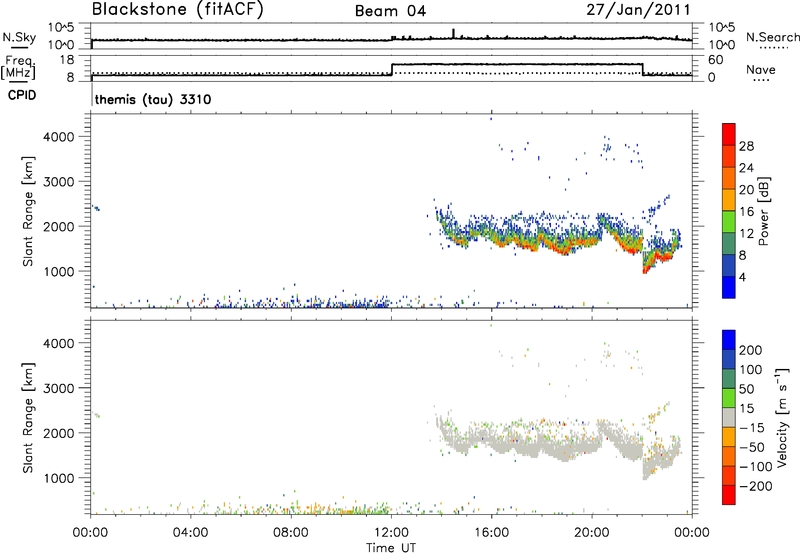The image size is (800, 554).
Task: Click the velocity colorbar value '-15'
Action: [752, 428]
